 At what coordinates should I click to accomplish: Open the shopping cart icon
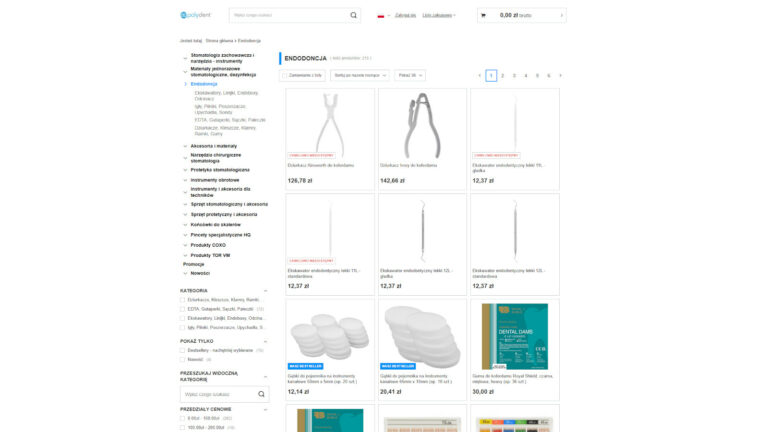point(483,15)
